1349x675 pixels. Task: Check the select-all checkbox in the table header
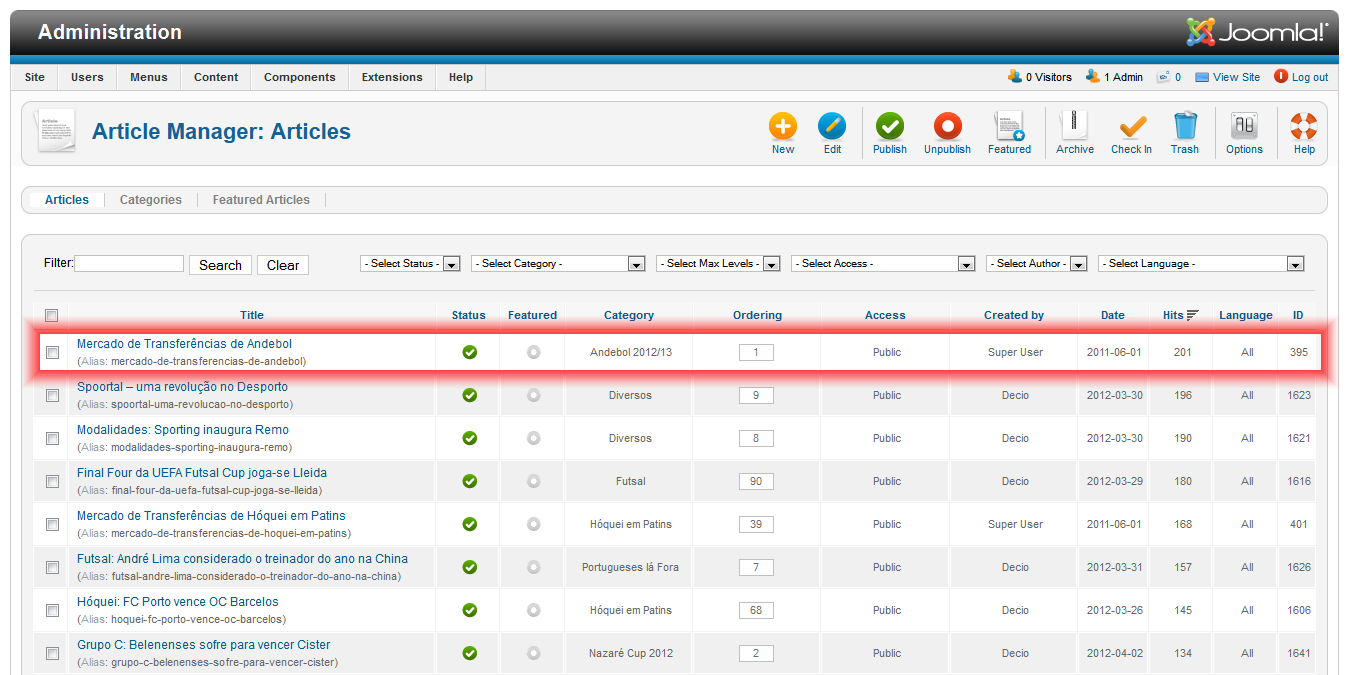[52, 315]
